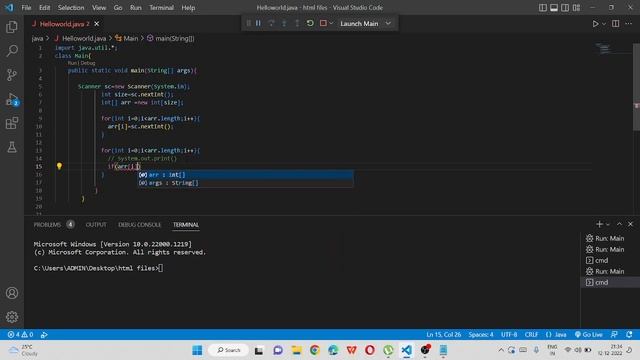Viewport: 640px width, 360px height.
Task: Open the View menu
Action: coord(99,8)
